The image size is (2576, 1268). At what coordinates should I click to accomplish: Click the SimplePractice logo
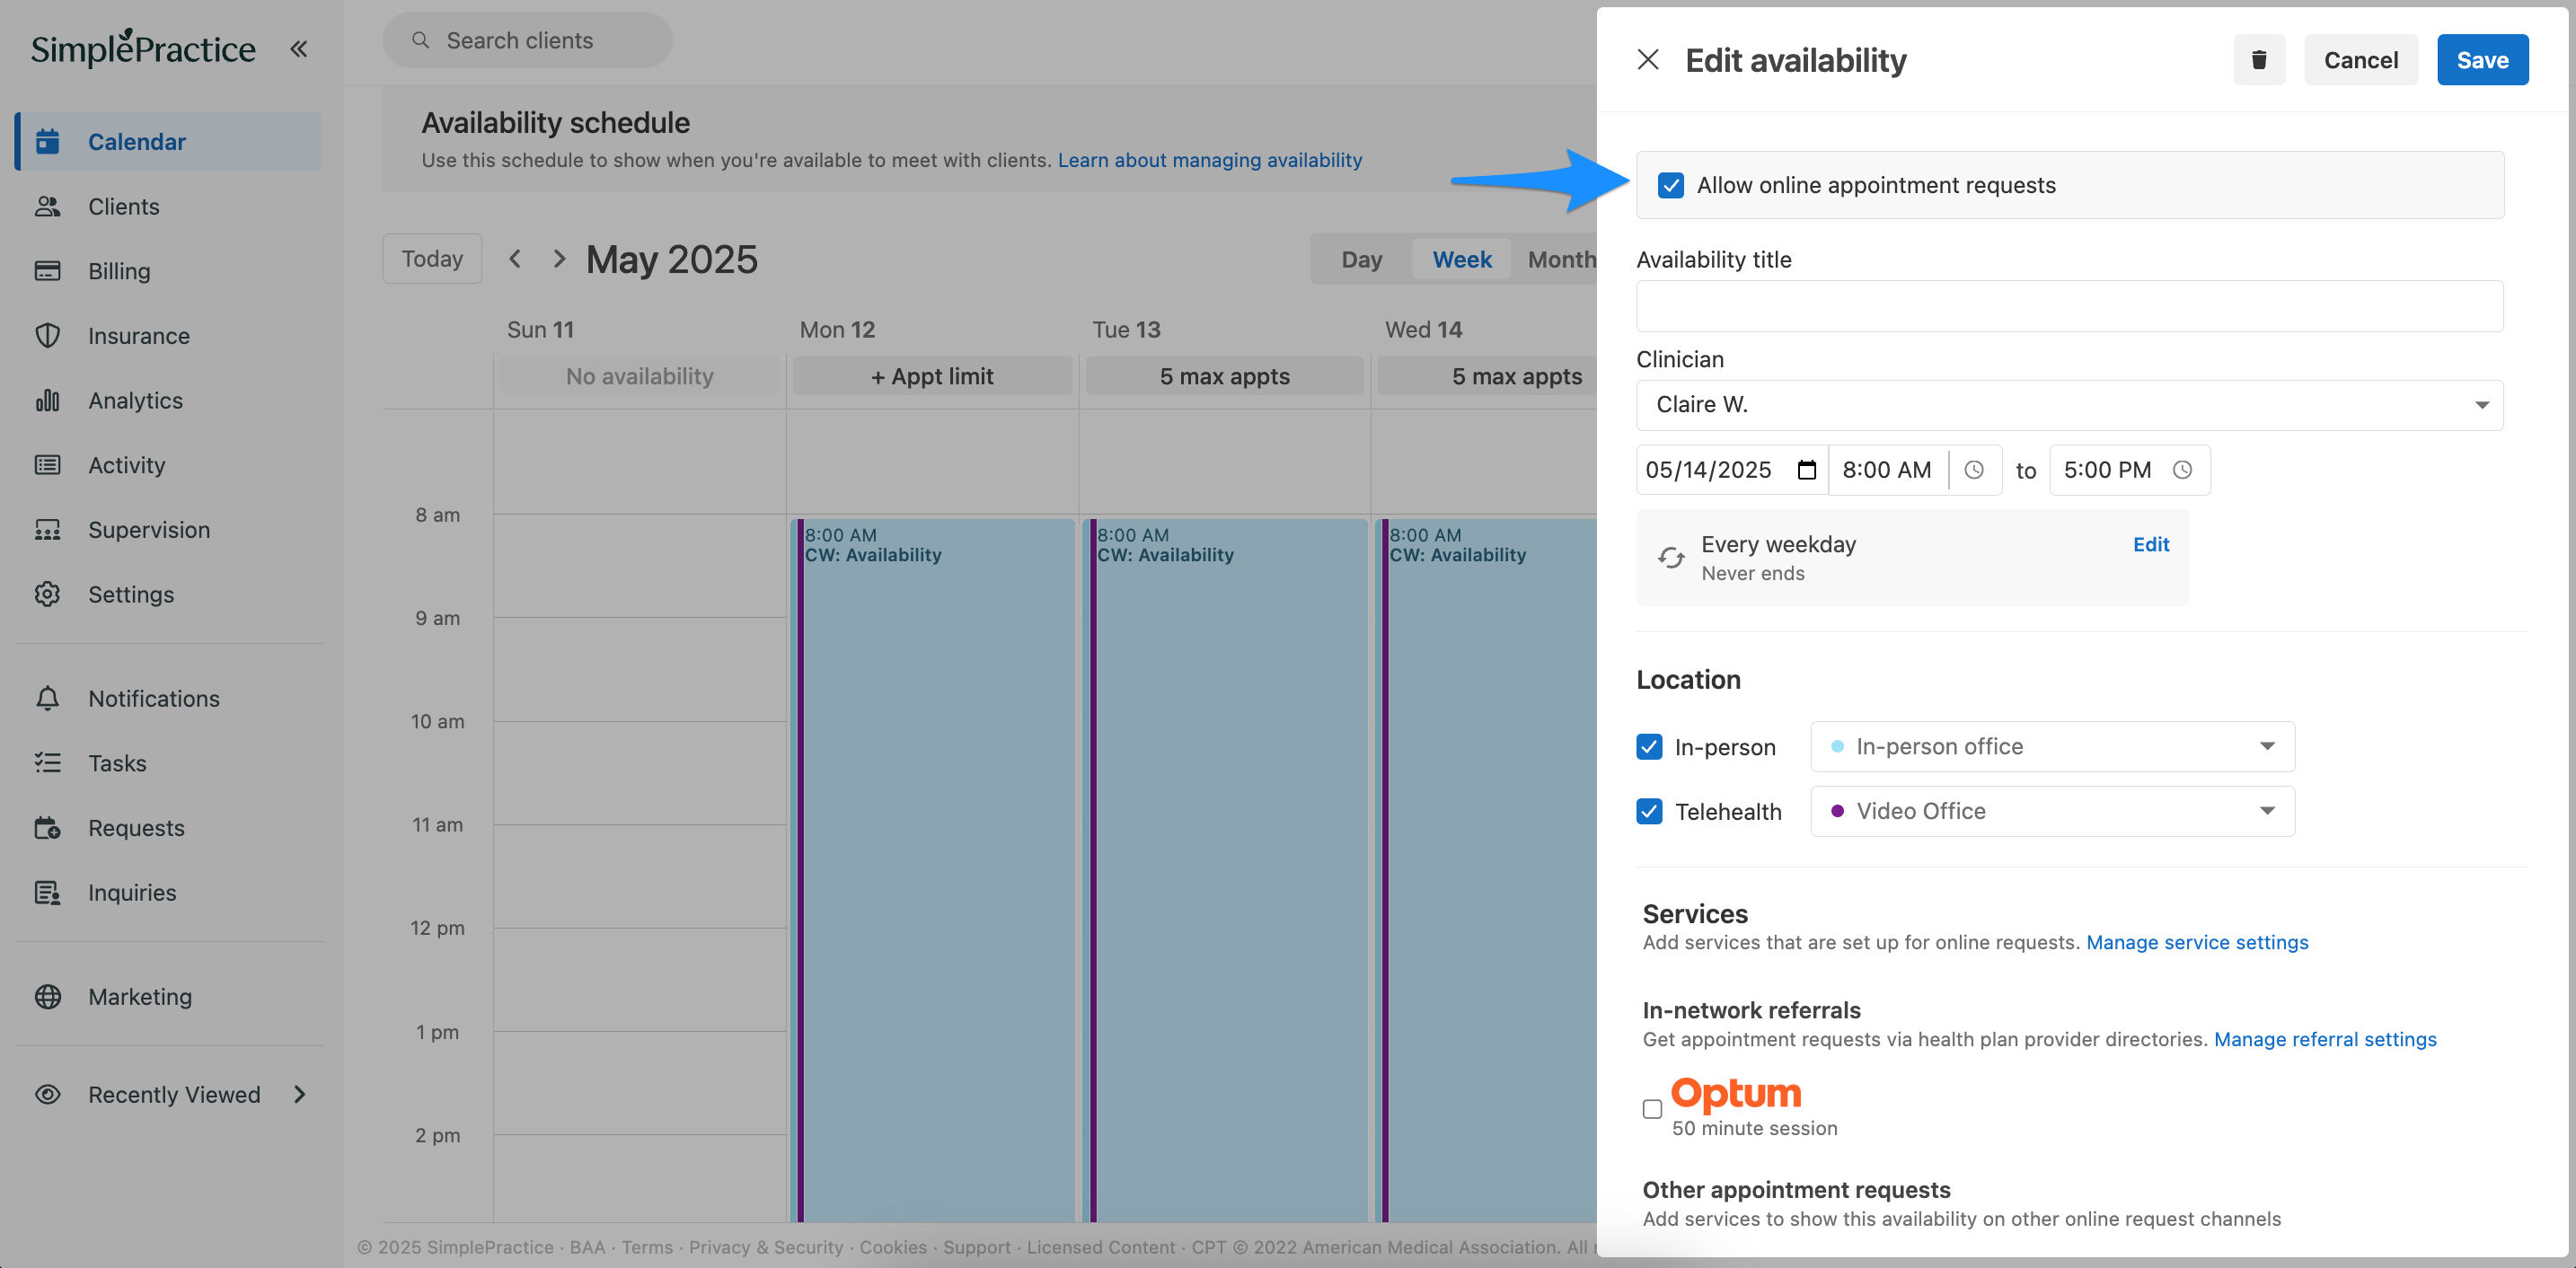pyautogui.click(x=143, y=48)
